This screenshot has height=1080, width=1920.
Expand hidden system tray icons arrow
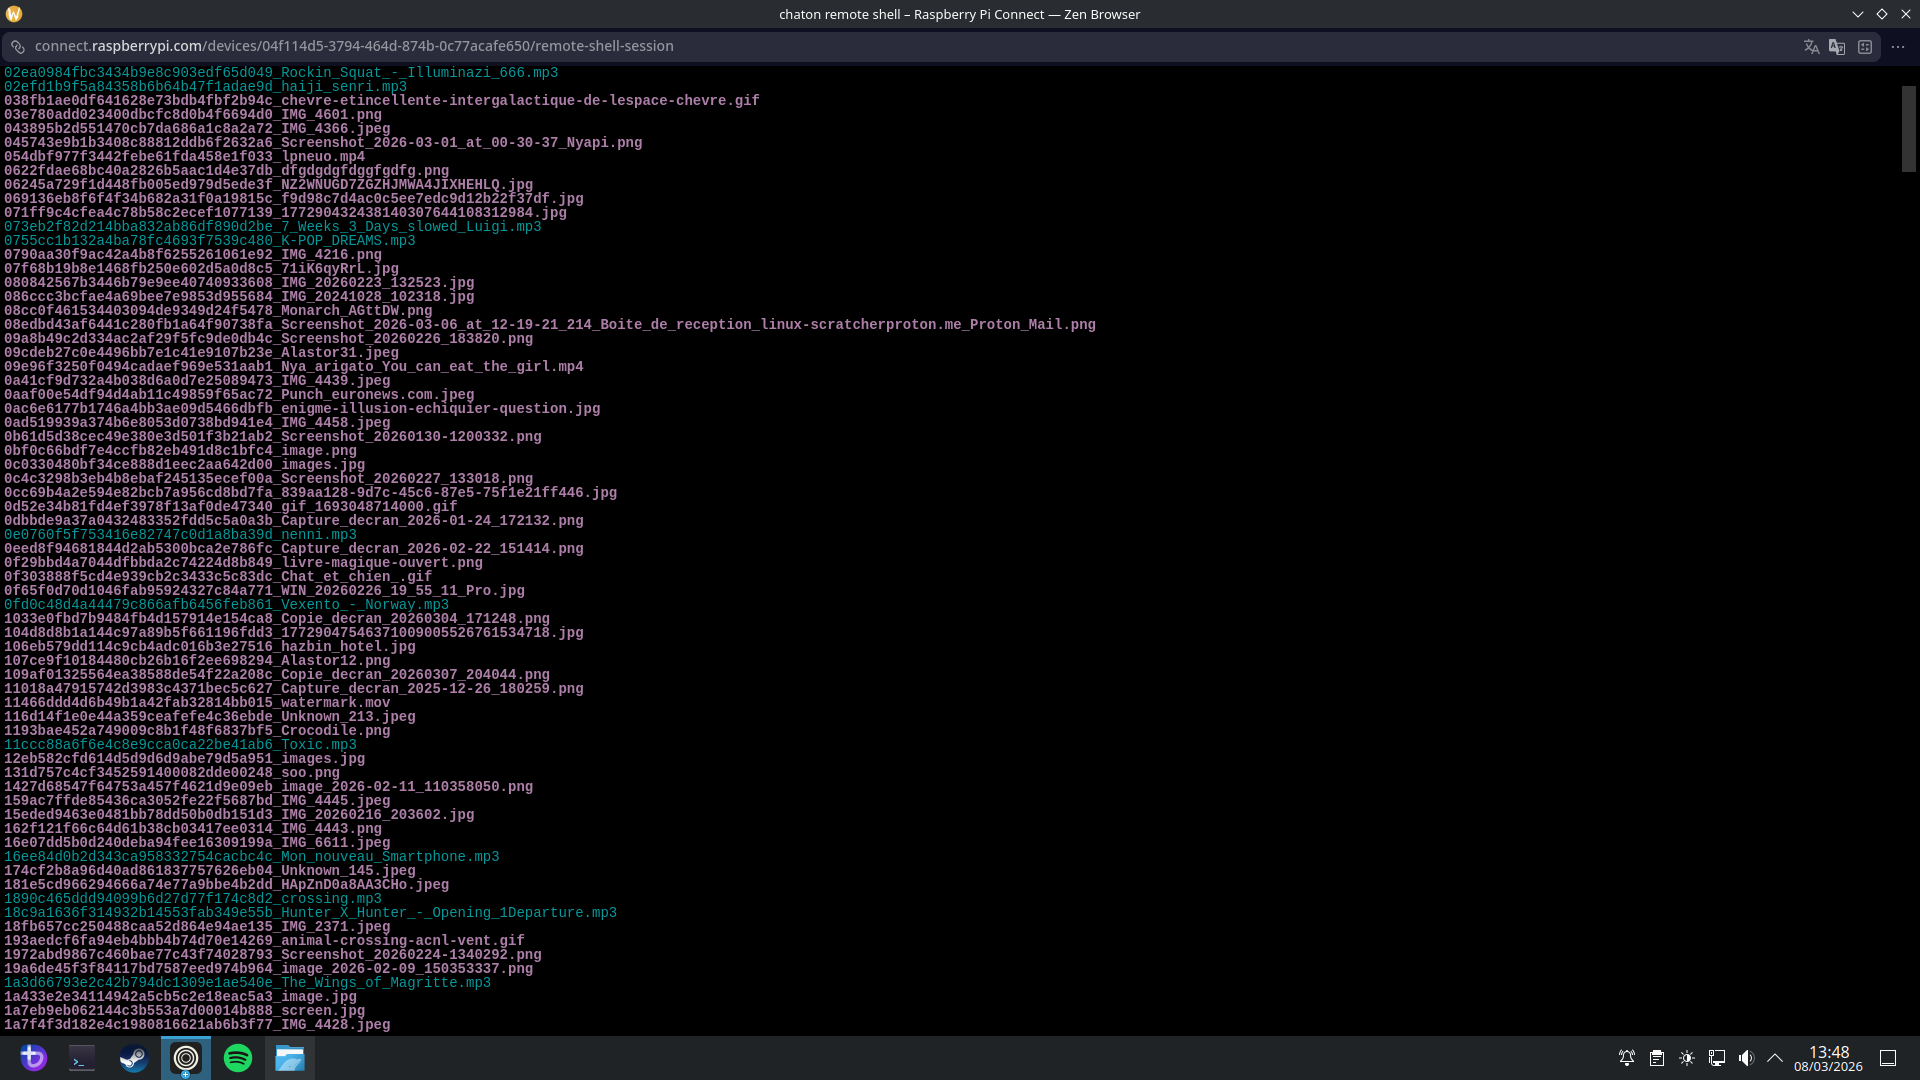point(1775,1058)
